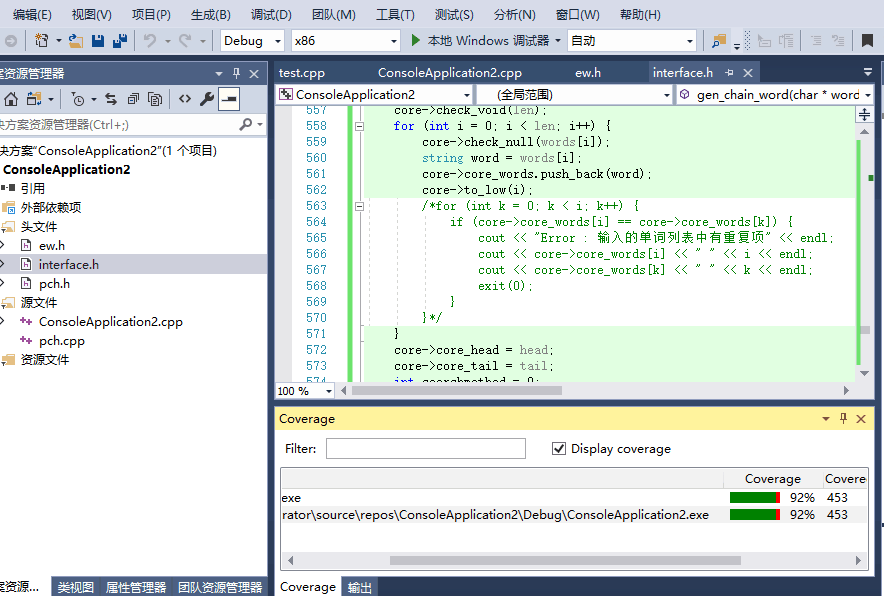Start the Local Windows Debugger
The image size is (884, 596).
point(417,41)
